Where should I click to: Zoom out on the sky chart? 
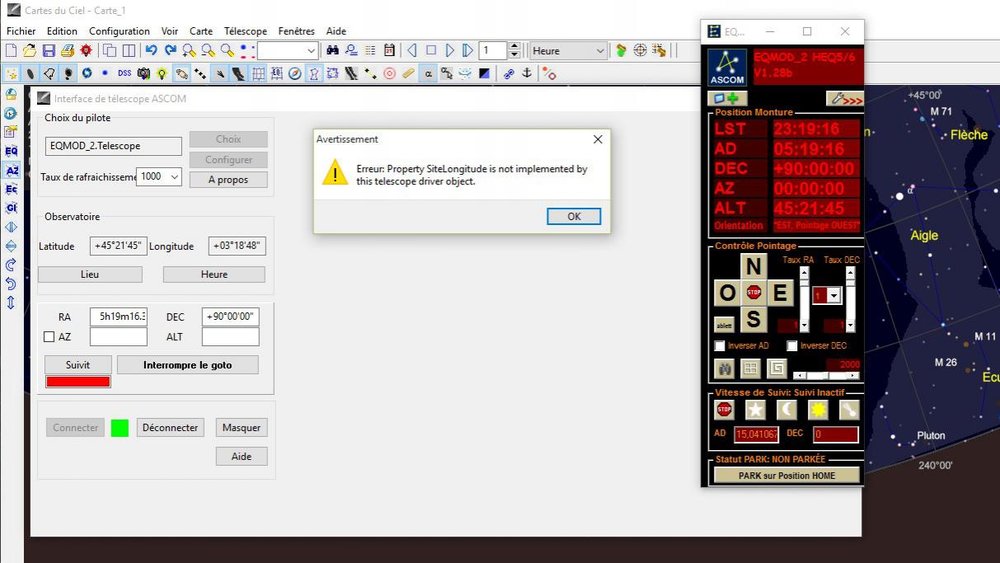click(208, 50)
